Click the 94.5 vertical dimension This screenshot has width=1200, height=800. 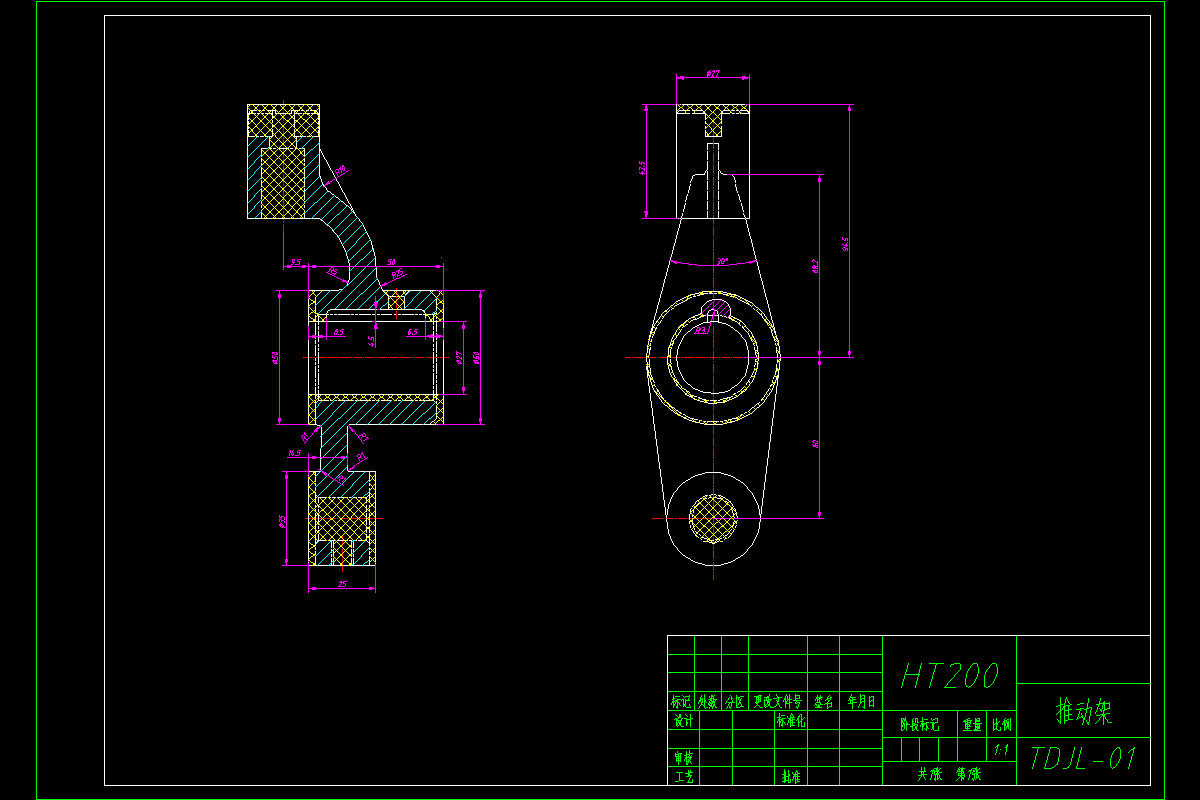(x=846, y=244)
